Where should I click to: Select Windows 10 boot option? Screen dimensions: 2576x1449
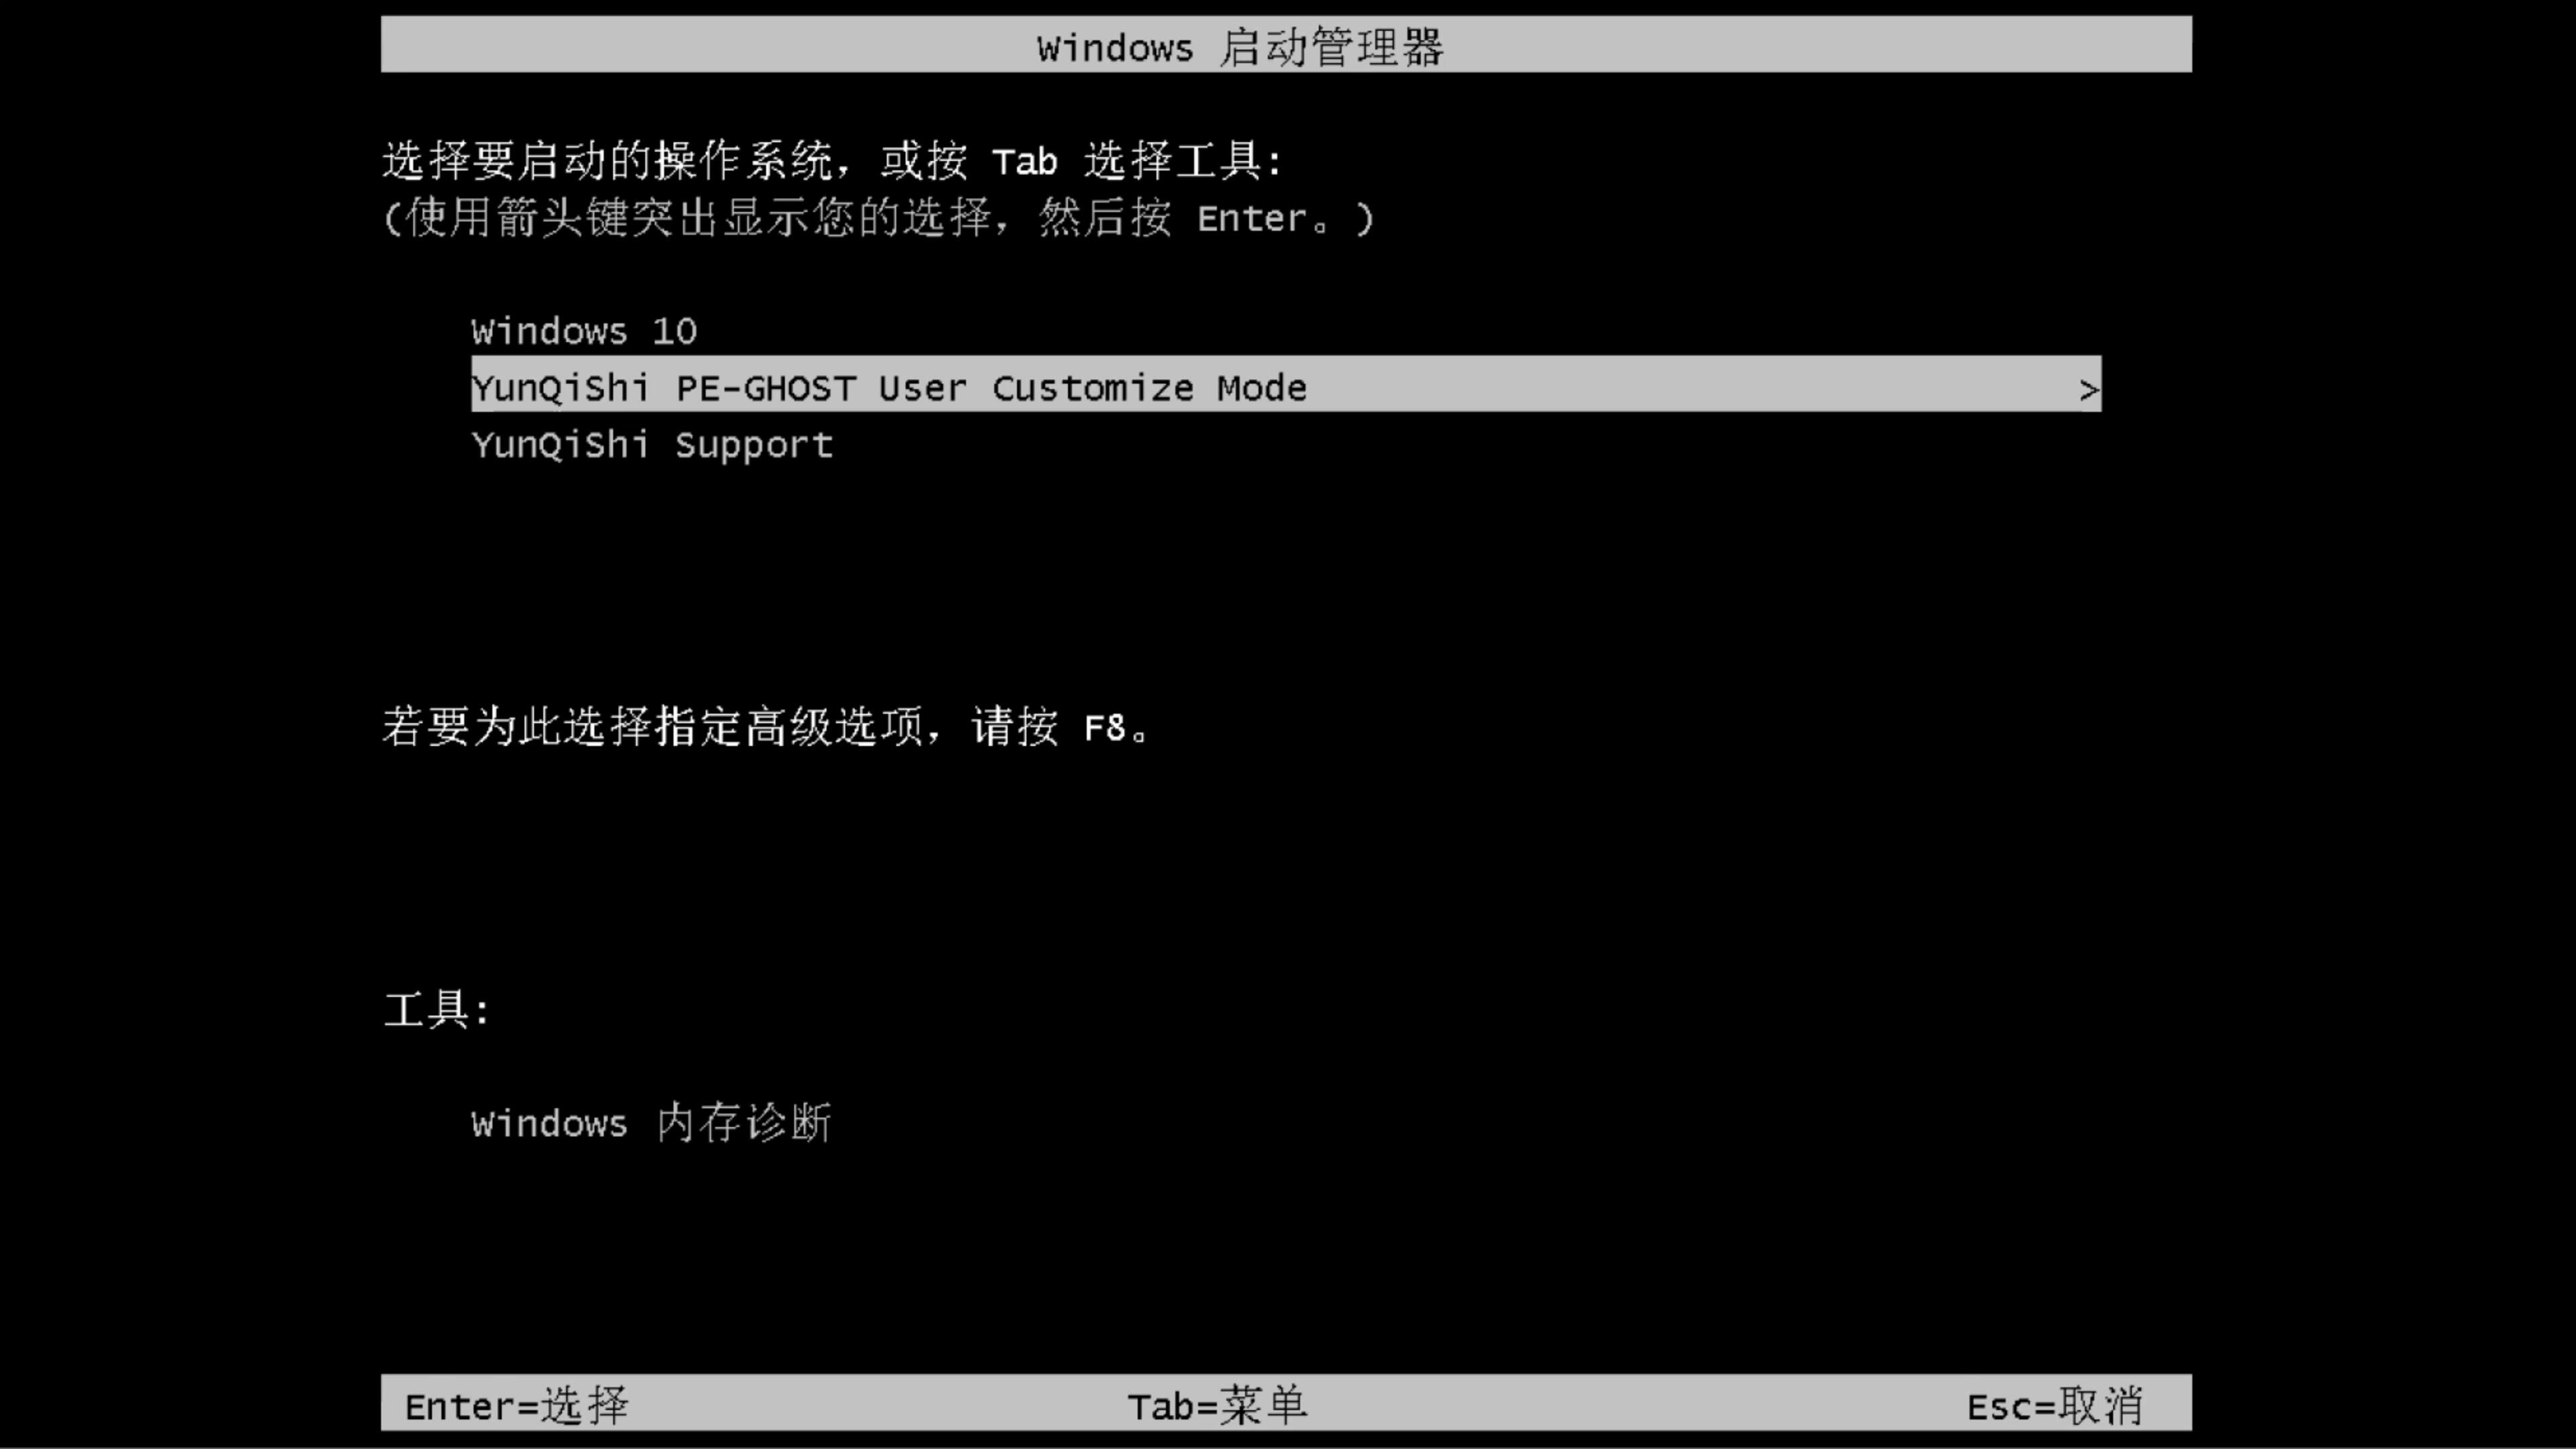tap(582, 329)
